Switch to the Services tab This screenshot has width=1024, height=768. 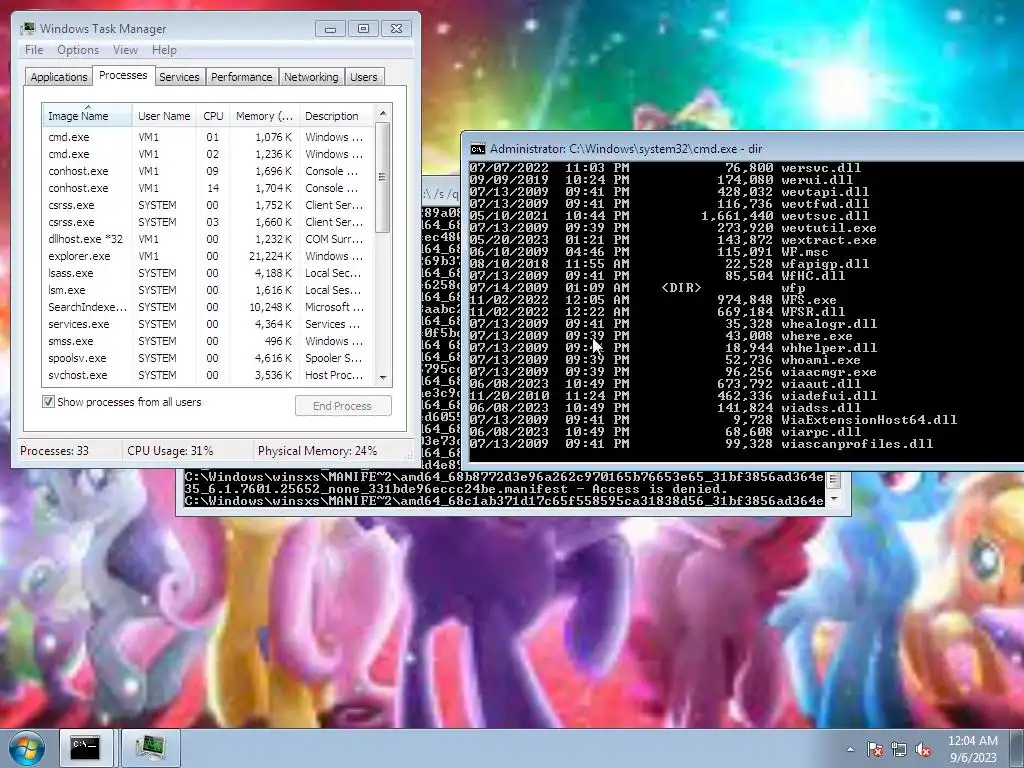pos(179,77)
